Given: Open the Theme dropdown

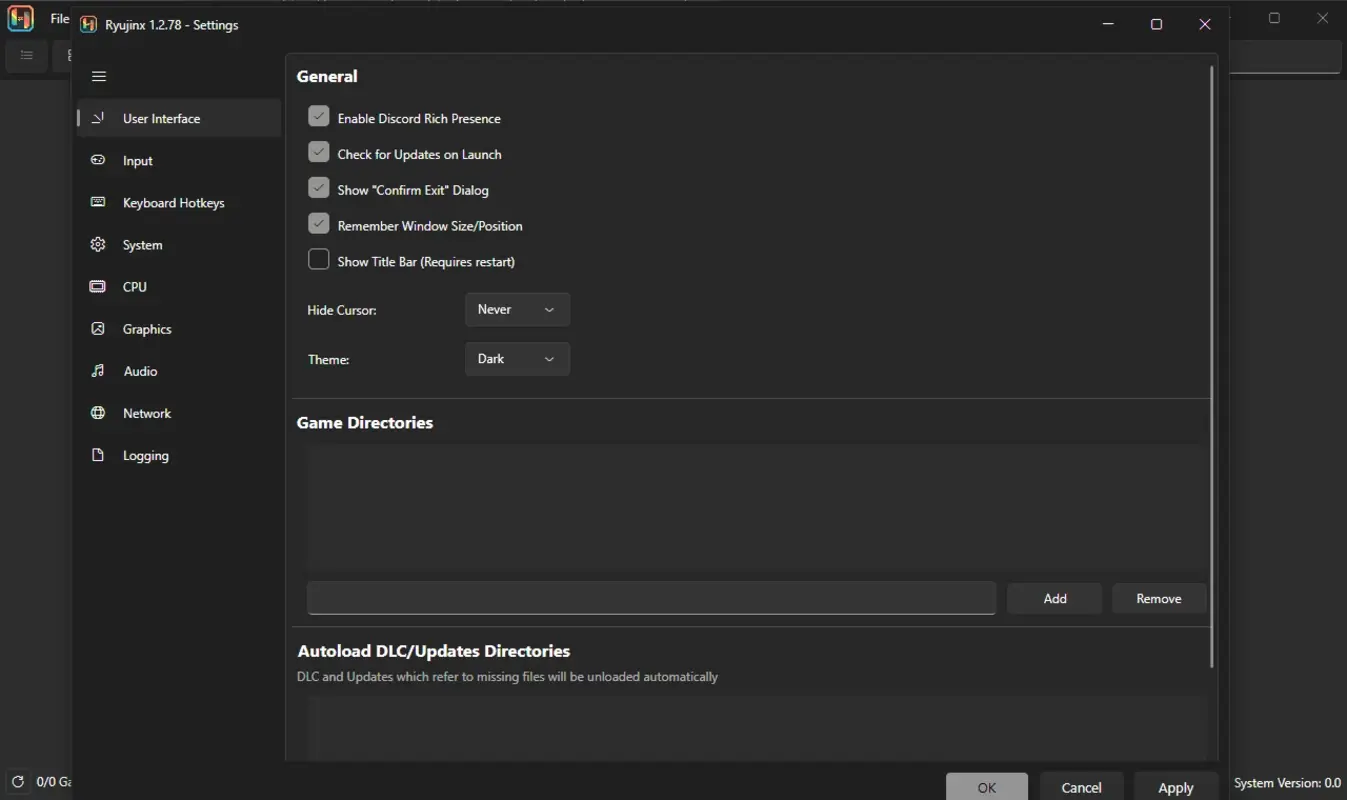Looking at the screenshot, I should [x=516, y=358].
